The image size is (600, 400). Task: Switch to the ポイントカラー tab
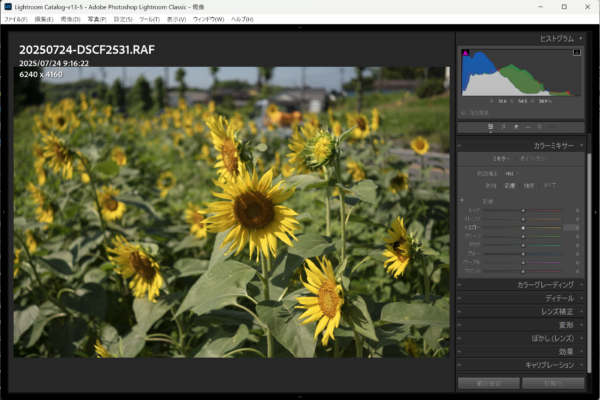coord(533,158)
